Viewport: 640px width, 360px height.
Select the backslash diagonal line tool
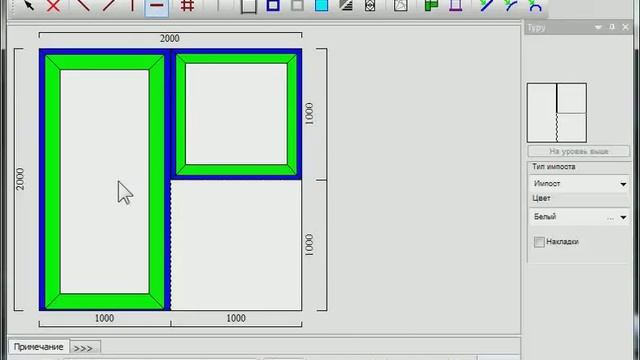[x=83, y=5]
